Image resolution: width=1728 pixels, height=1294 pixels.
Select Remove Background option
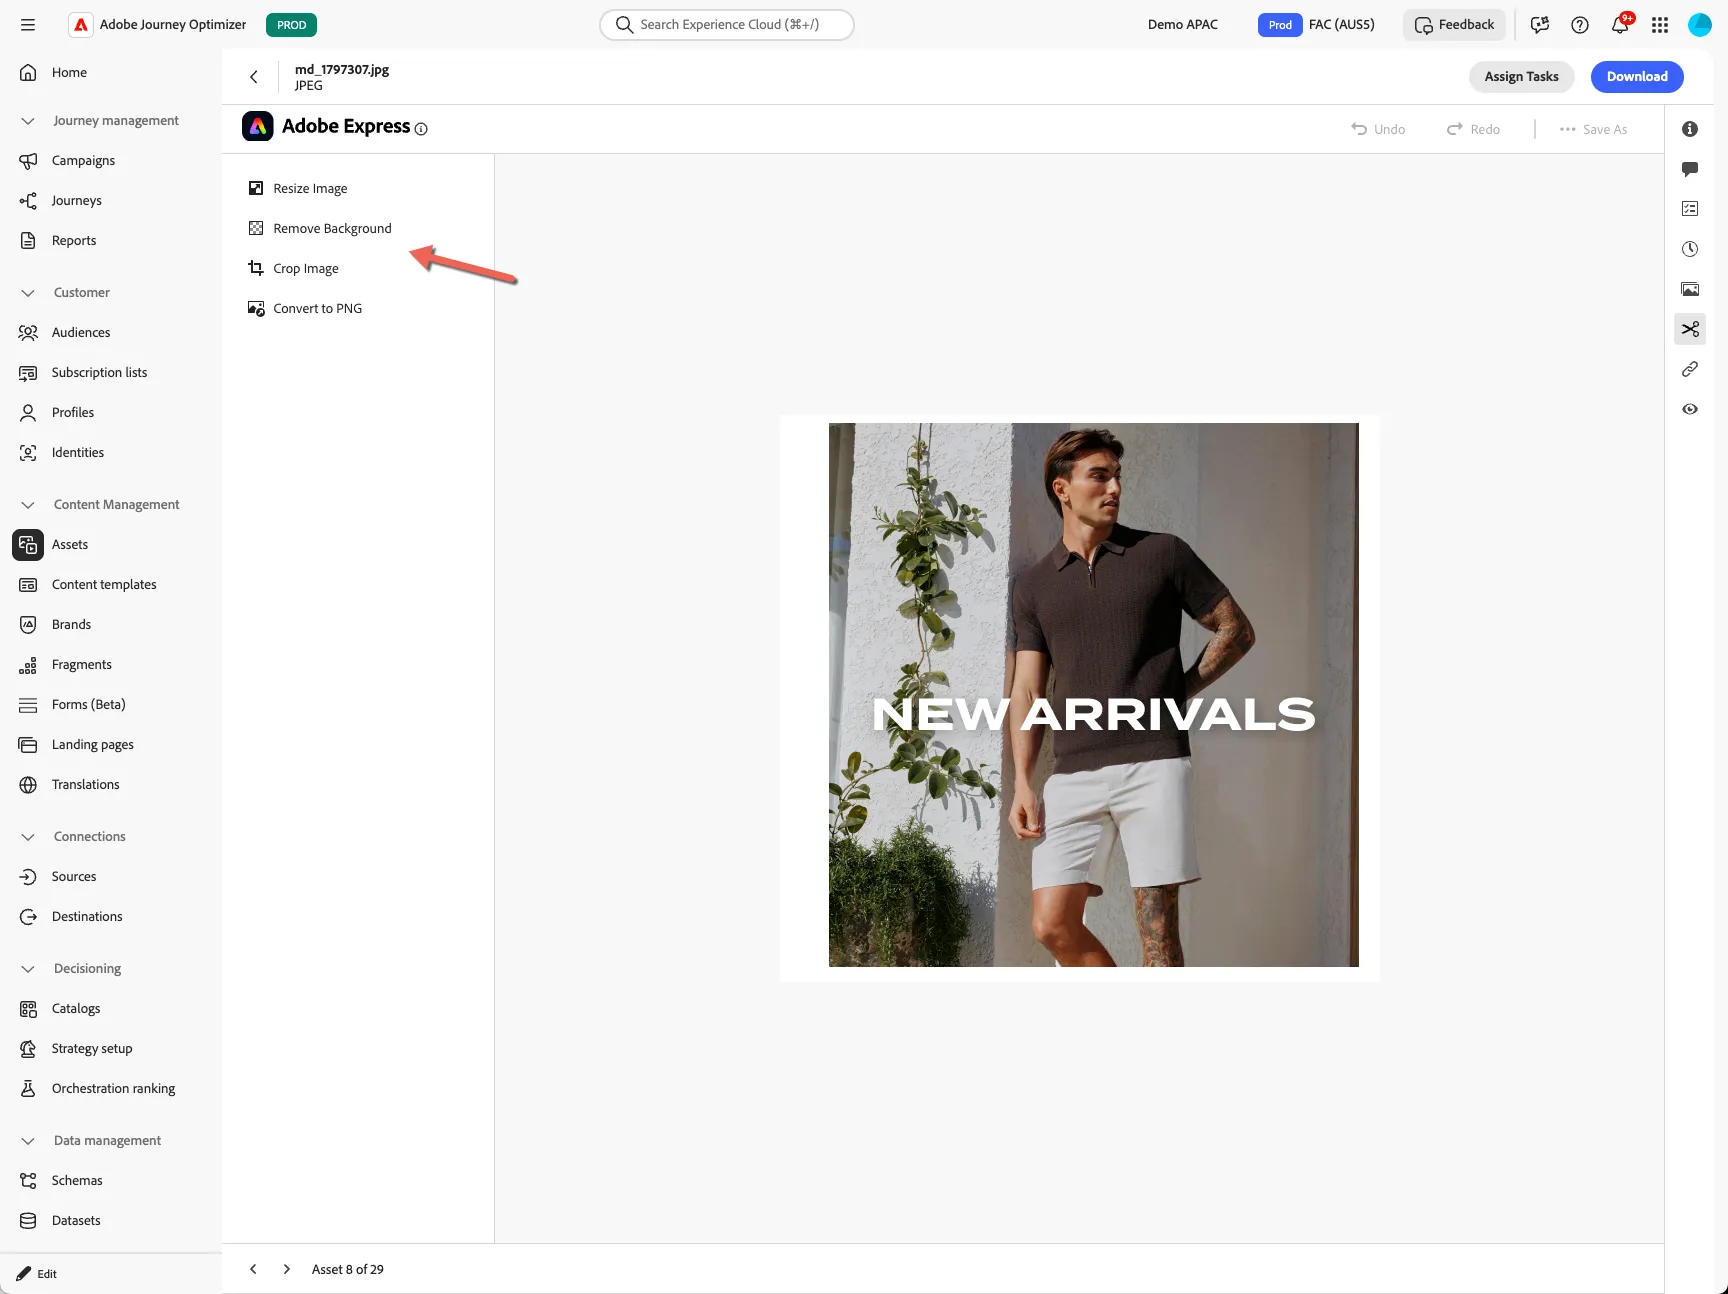tap(320, 228)
